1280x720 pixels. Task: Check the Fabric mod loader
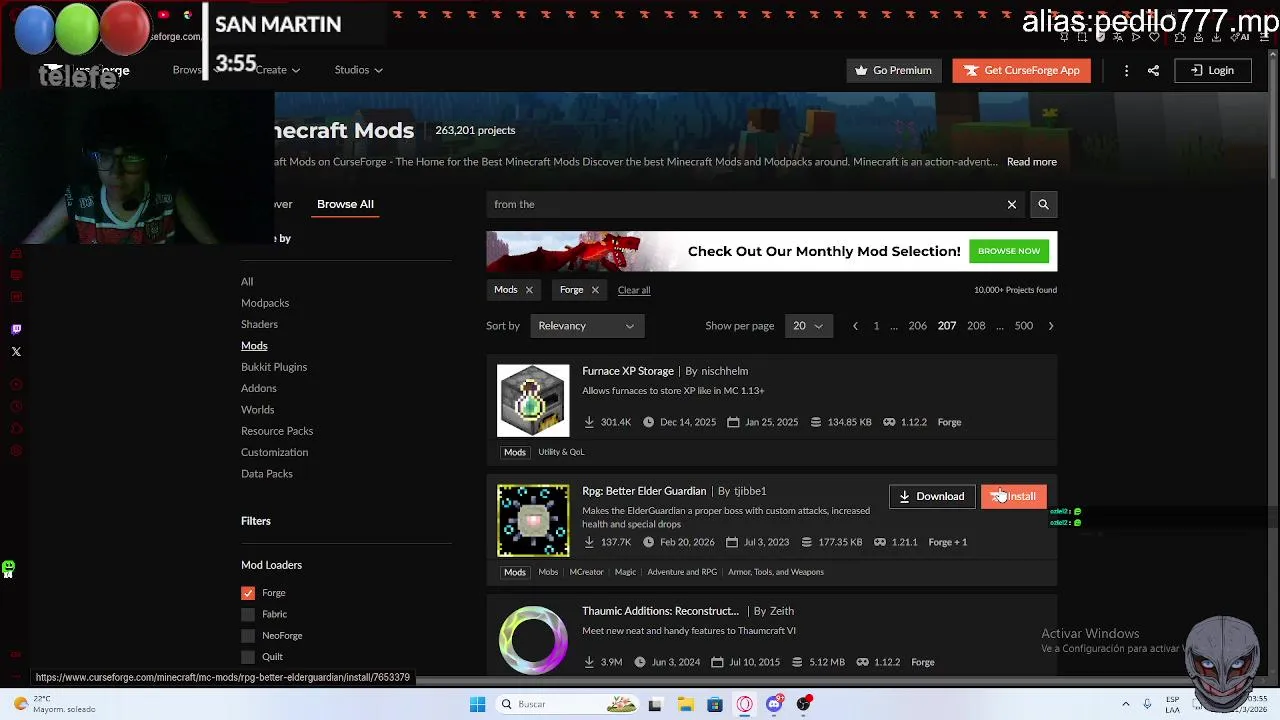(x=248, y=614)
